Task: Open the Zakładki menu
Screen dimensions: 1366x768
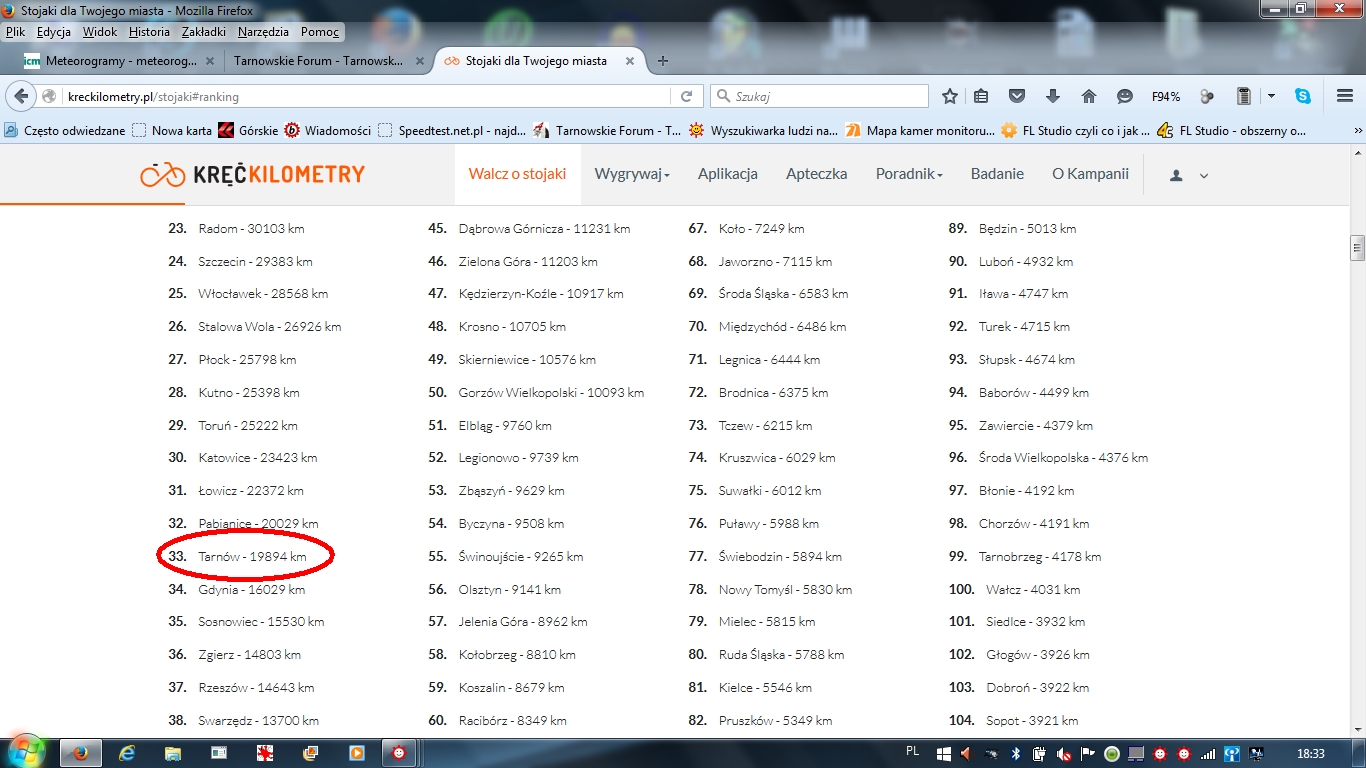Action: click(x=202, y=32)
